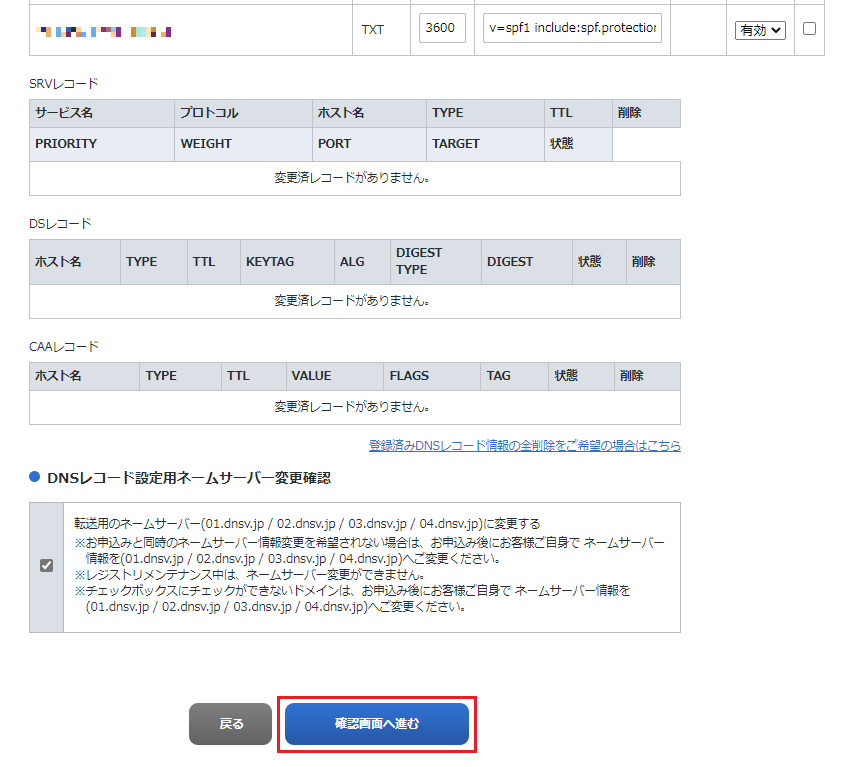Viewport: 858px width, 767px height.
Task: Click the TTL field showing 3600
Action: (x=443, y=29)
